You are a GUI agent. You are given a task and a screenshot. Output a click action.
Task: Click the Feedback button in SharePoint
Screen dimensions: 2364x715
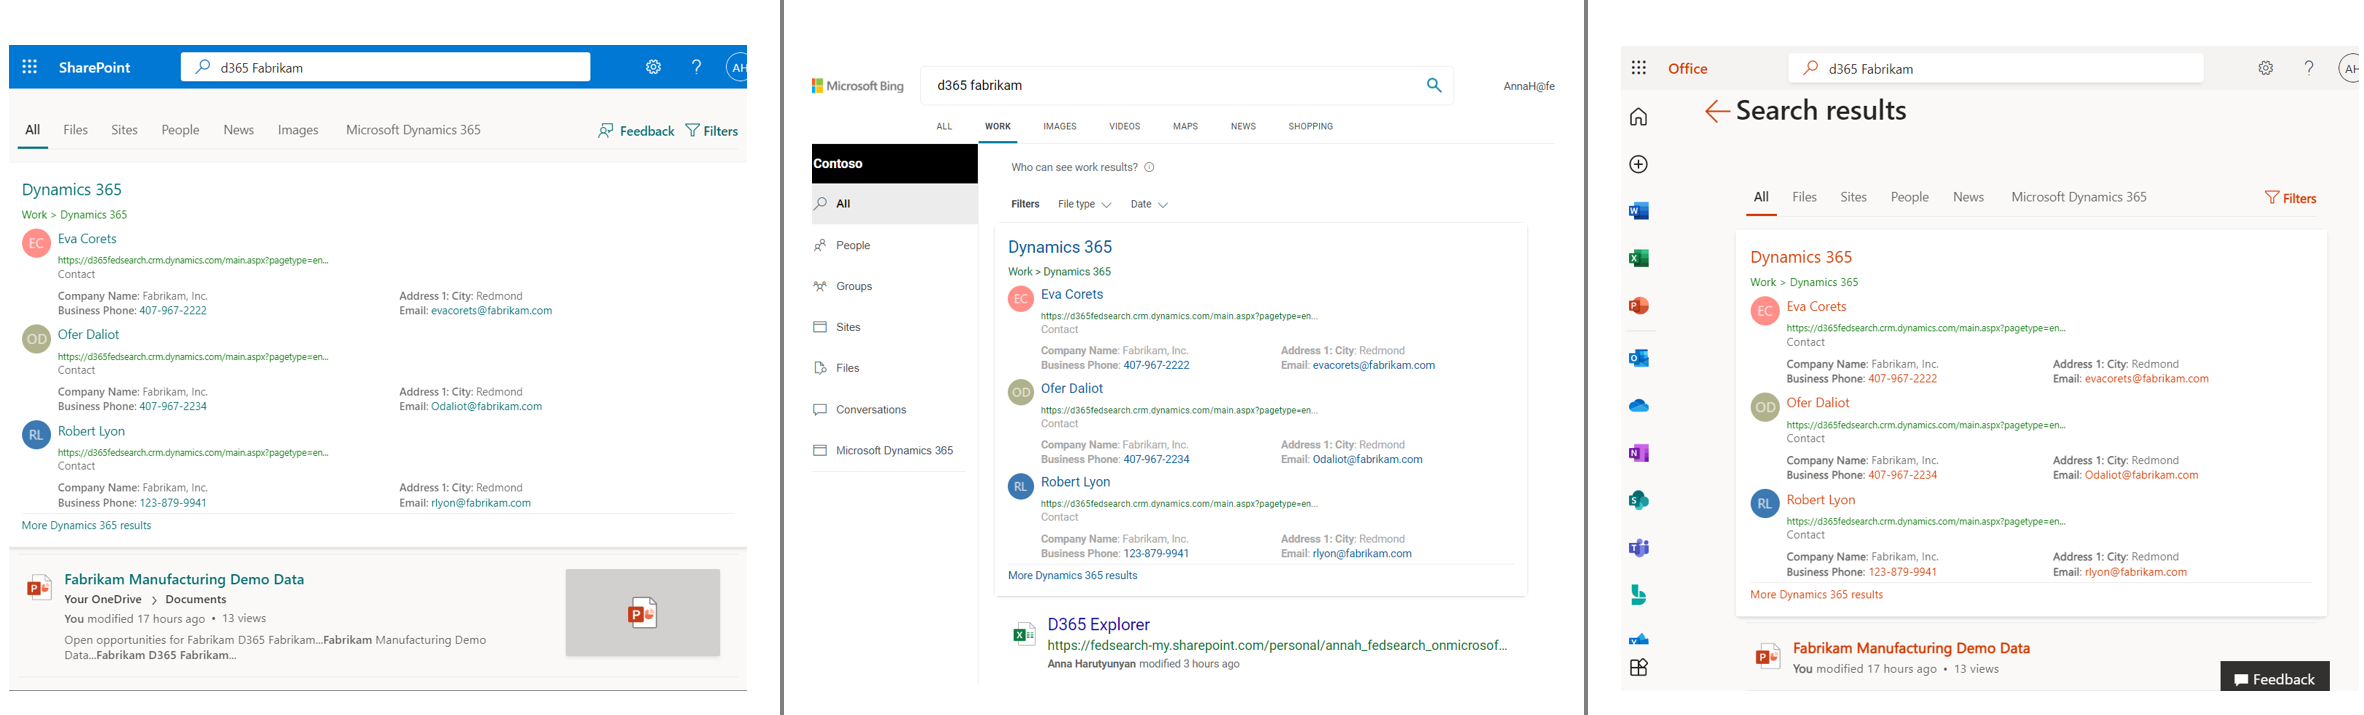pyautogui.click(x=636, y=131)
